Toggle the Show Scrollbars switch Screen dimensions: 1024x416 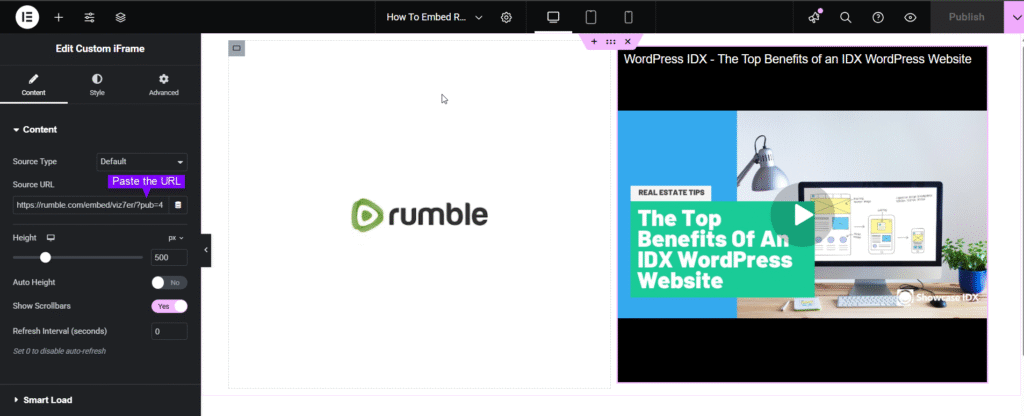(169, 306)
